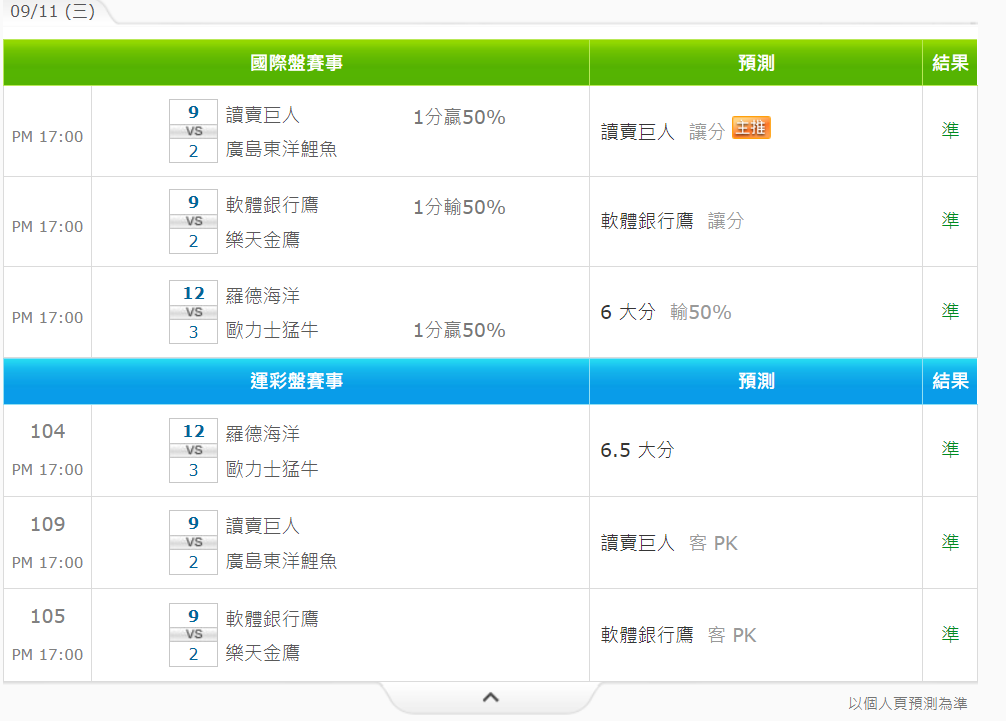Click game number 104
The width and height of the screenshot is (1006, 721).
[47, 431]
